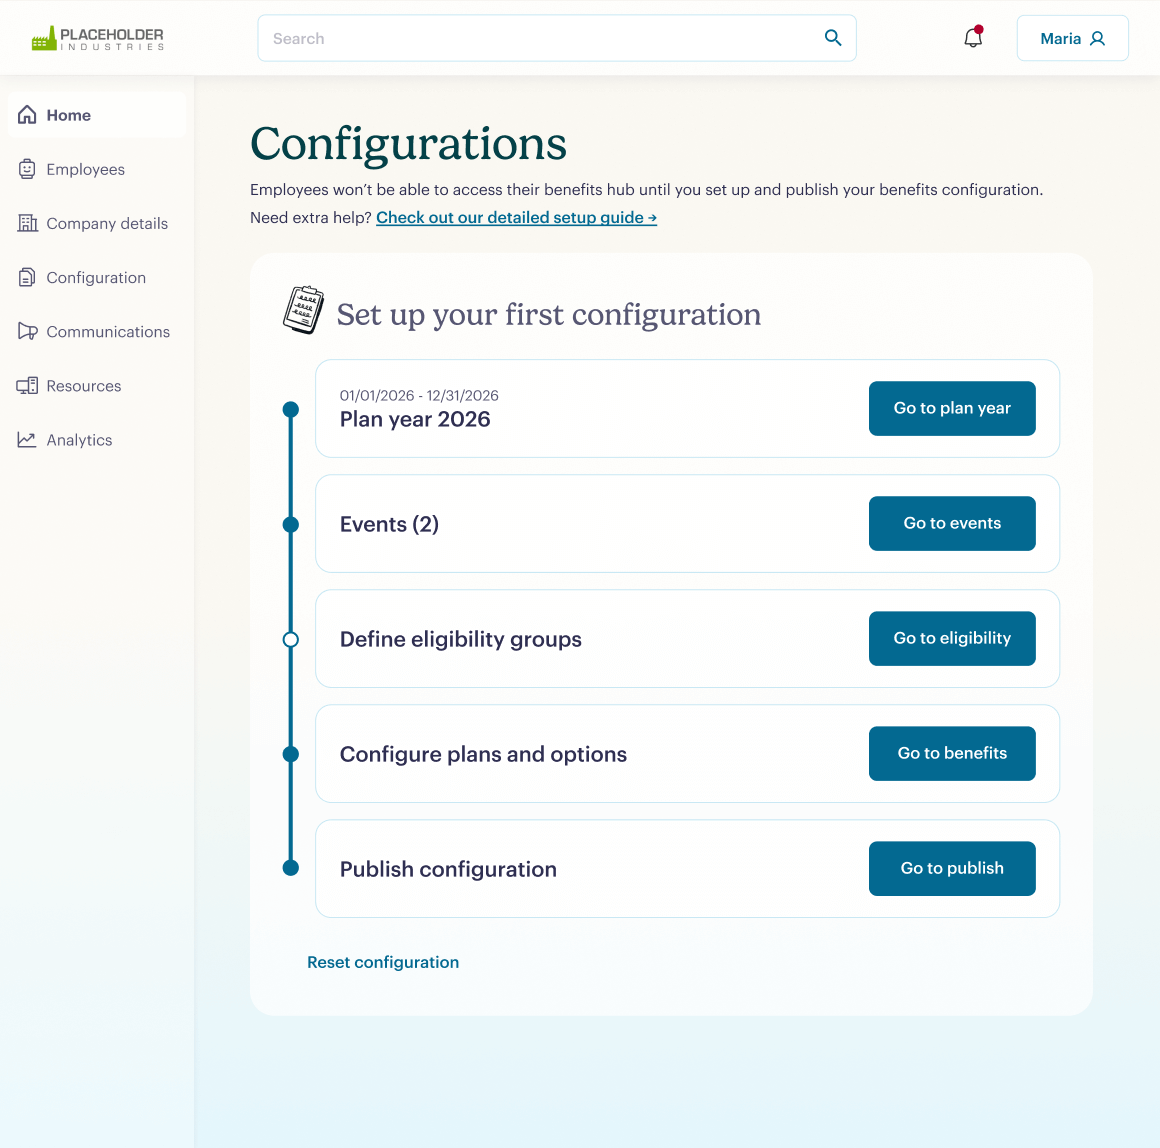This screenshot has height=1148, width=1160.
Task: Click the Communications megaphone icon
Action: (27, 331)
